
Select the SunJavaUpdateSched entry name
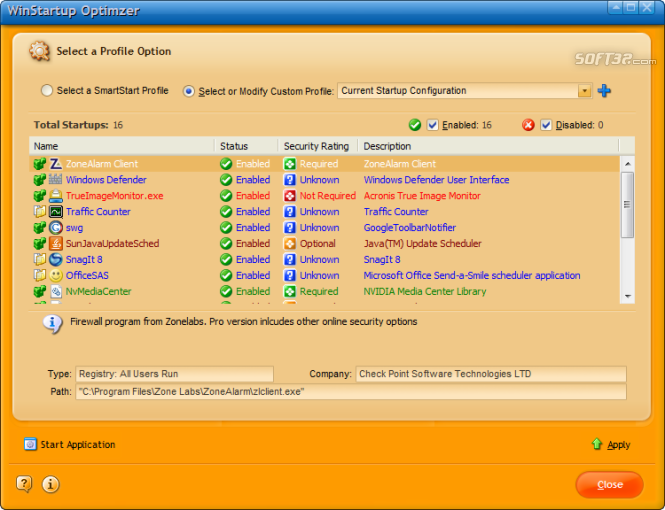pos(112,243)
